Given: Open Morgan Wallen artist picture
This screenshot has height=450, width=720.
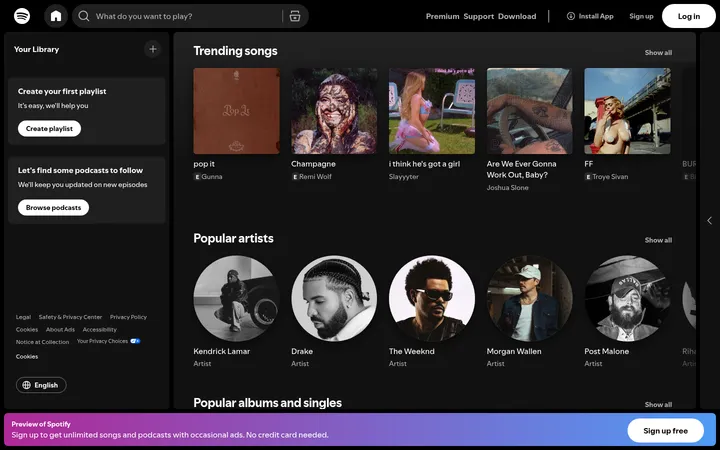Looking at the screenshot, I should (530, 298).
